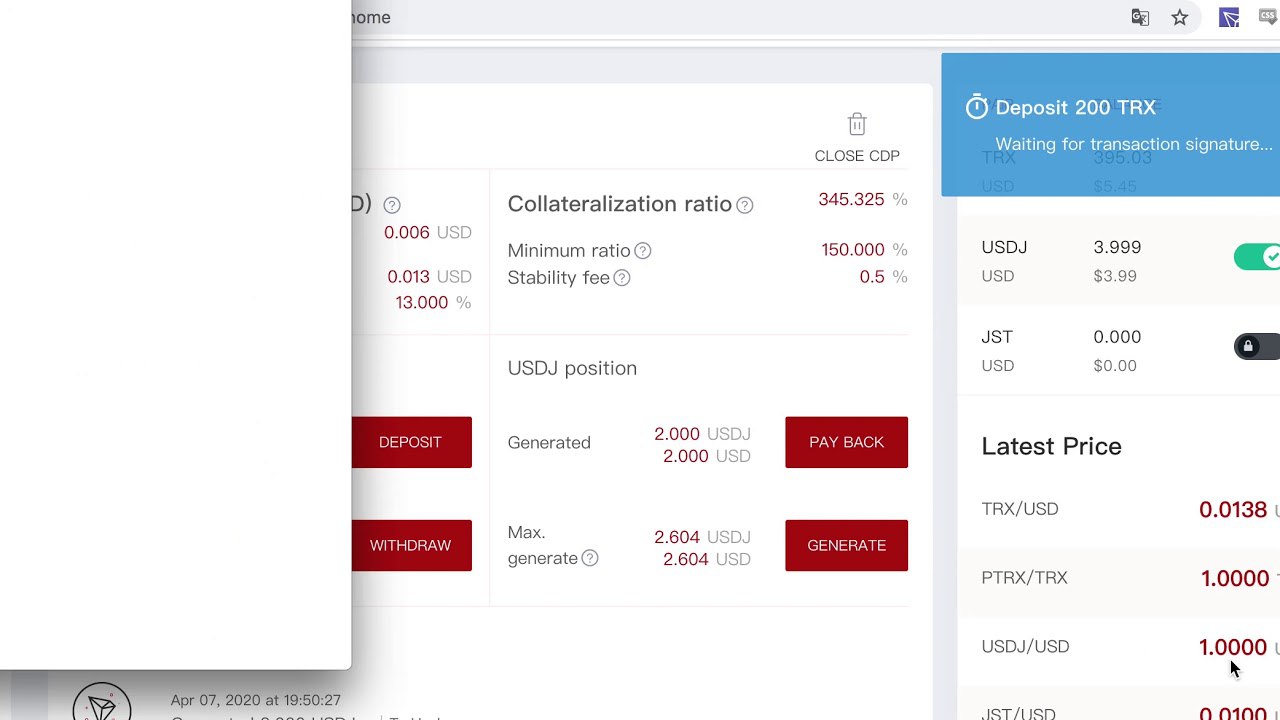
Task: Show help for Minimum ratio
Action: [643, 251]
